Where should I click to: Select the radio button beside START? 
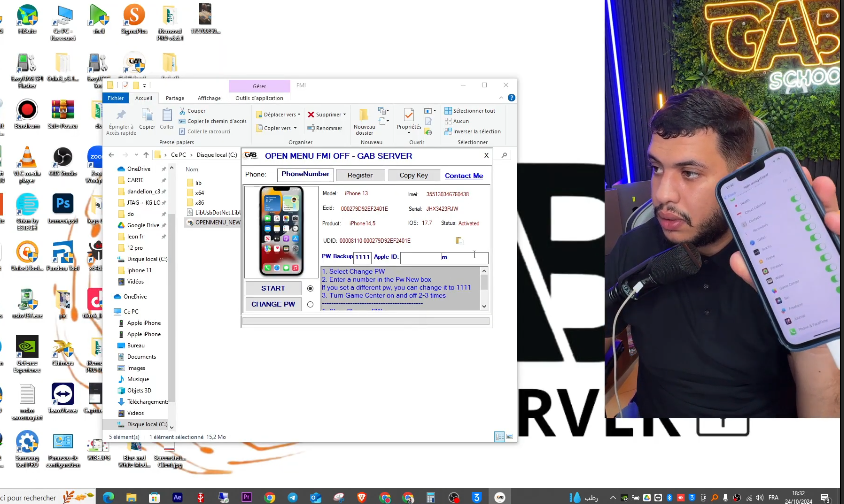[x=310, y=288]
